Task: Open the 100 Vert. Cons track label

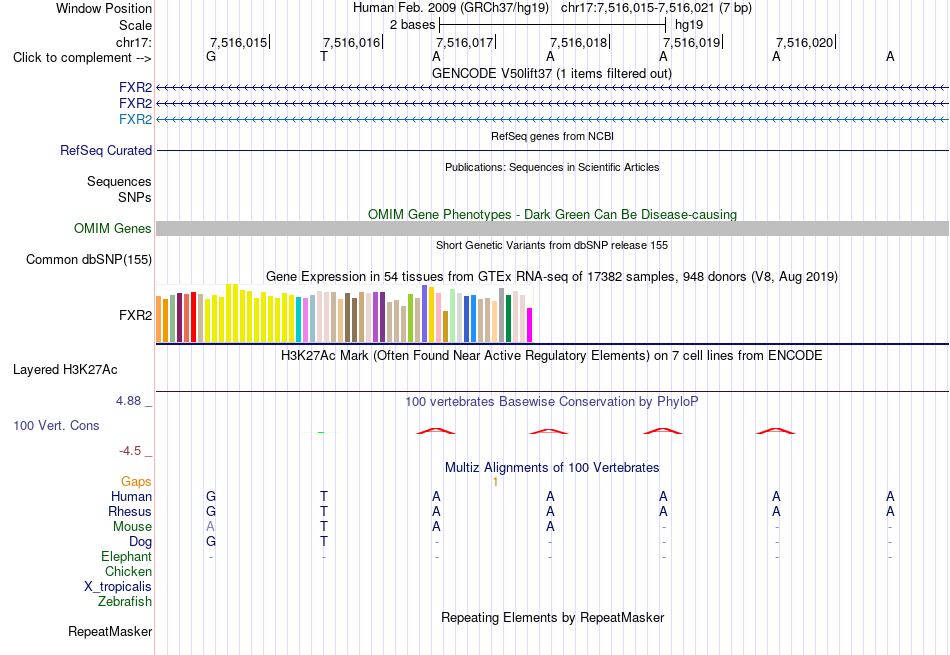Action: pyautogui.click(x=56, y=425)
